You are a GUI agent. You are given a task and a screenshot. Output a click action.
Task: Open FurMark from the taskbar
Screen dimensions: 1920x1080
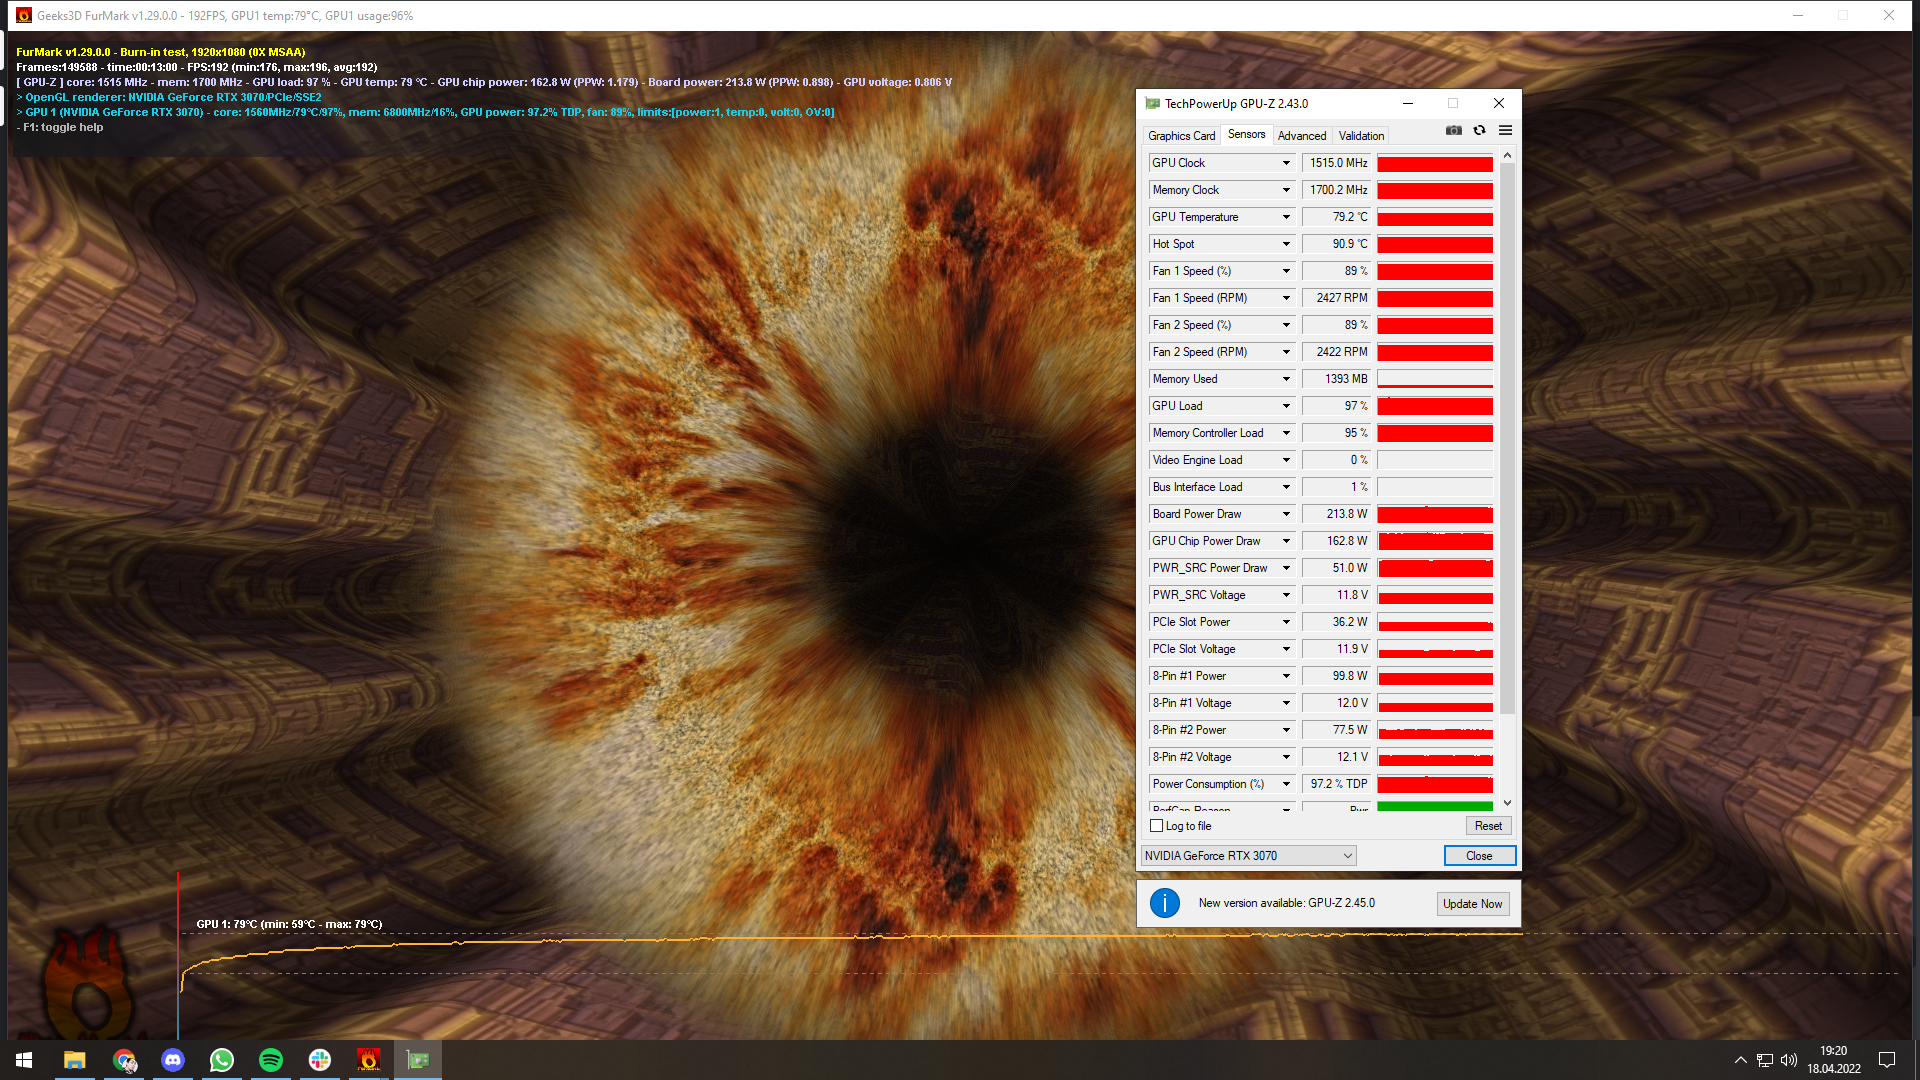pyautogui.click(x=369, y=1060)
